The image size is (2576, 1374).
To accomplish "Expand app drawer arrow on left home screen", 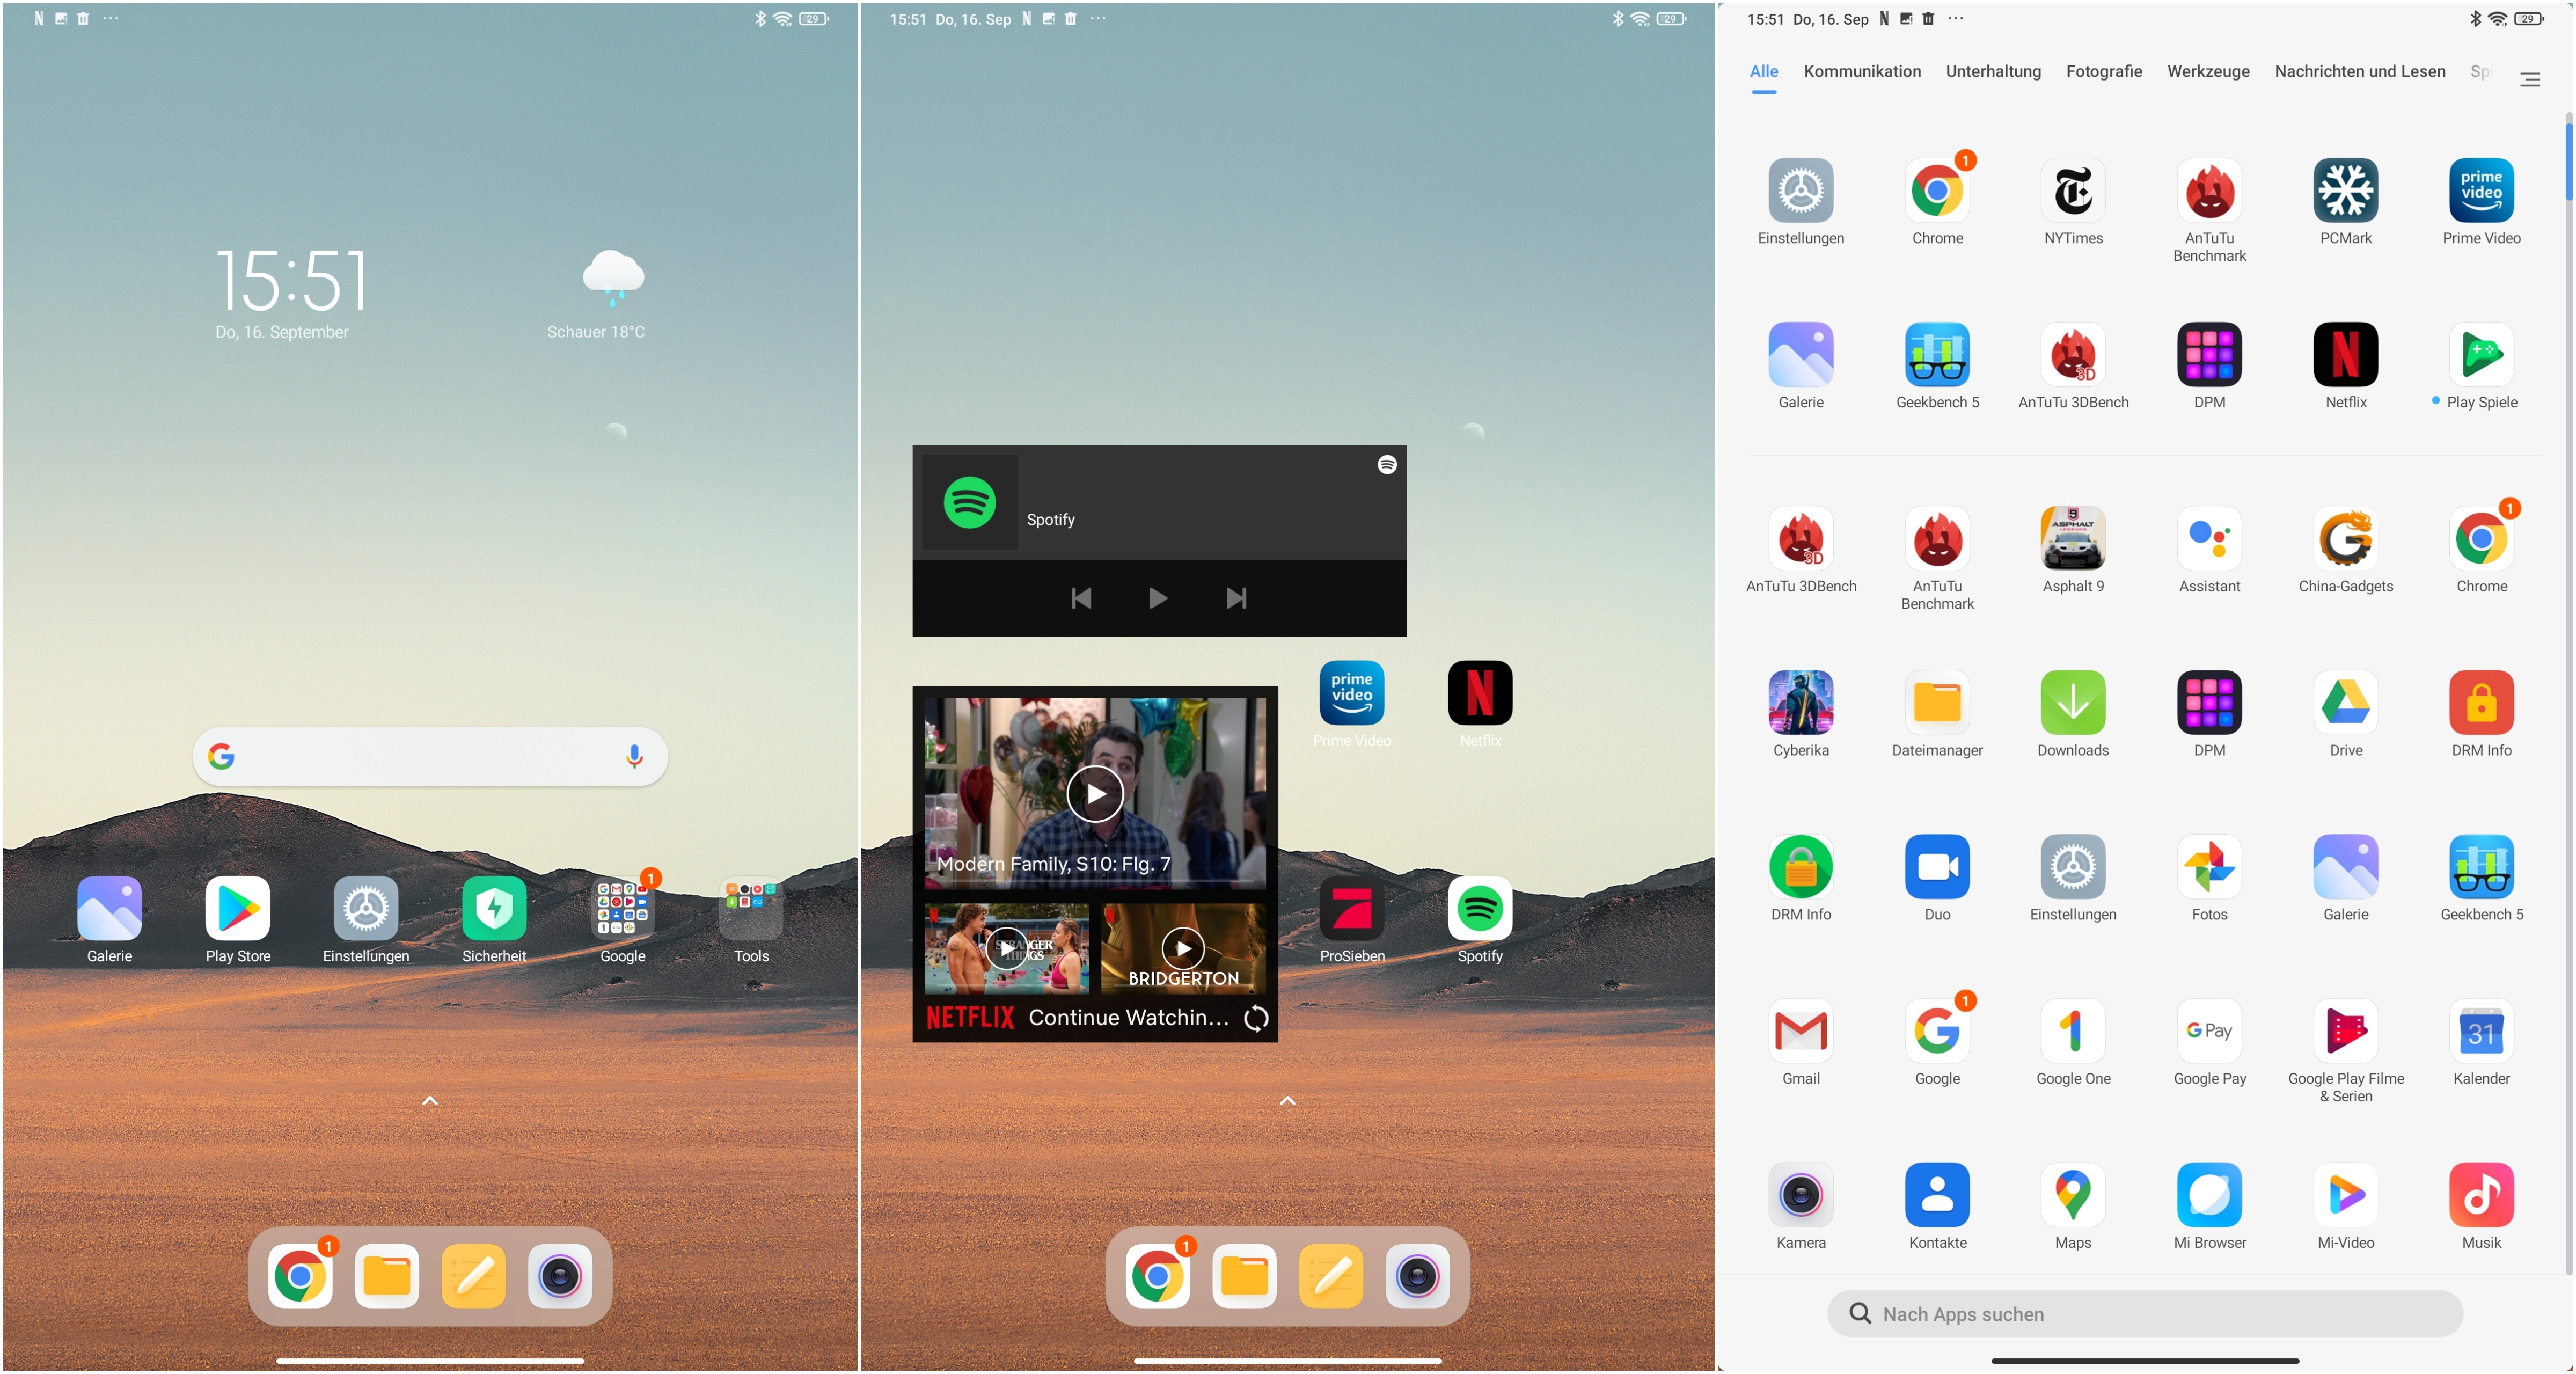I will point(430,1101).
